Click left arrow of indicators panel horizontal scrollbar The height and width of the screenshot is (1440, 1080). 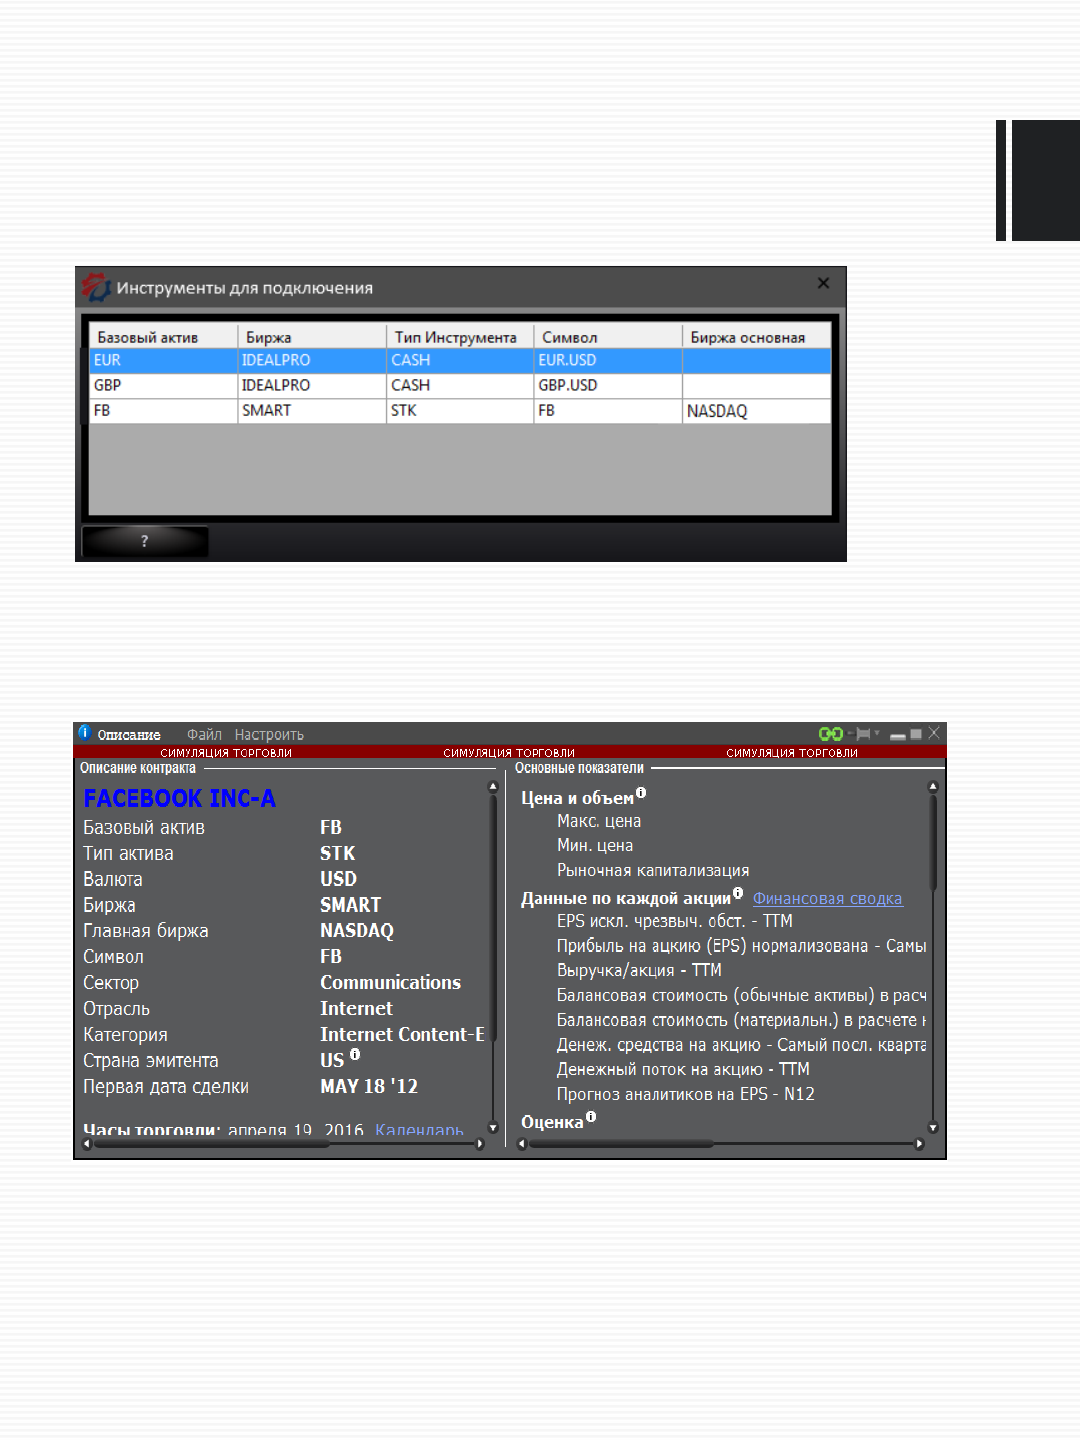522,1144
